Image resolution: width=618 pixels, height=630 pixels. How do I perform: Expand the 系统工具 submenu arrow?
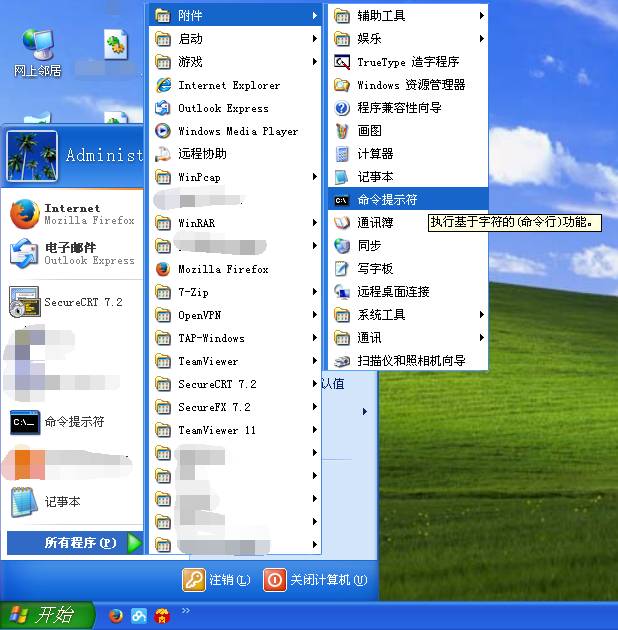pos(481,315)
